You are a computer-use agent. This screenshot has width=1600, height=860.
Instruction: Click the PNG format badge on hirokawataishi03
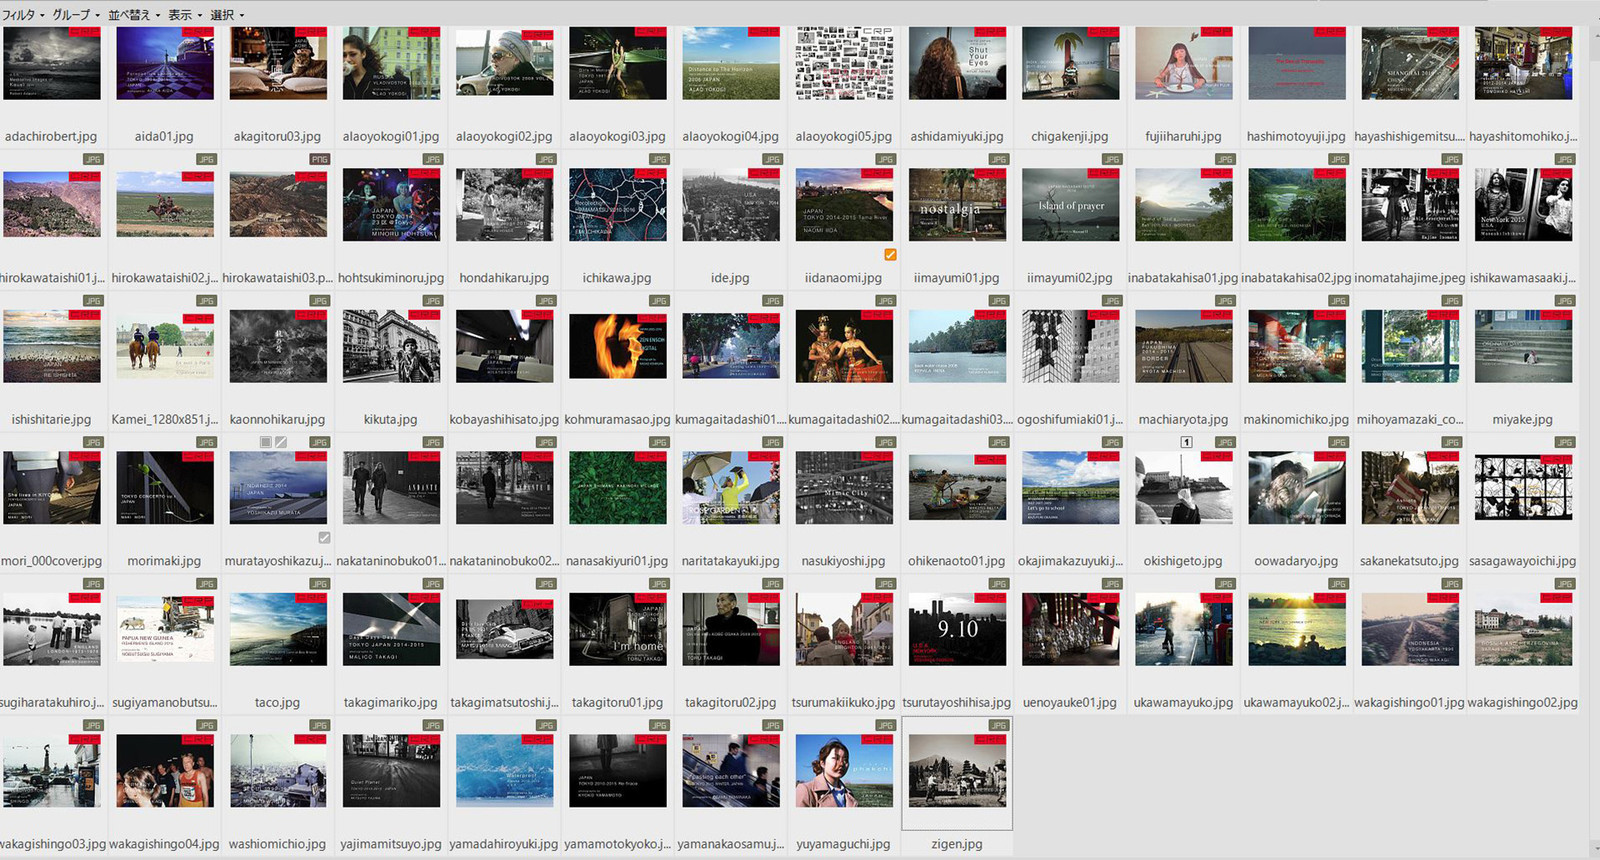pyautogui.click(x=319, y=159)
